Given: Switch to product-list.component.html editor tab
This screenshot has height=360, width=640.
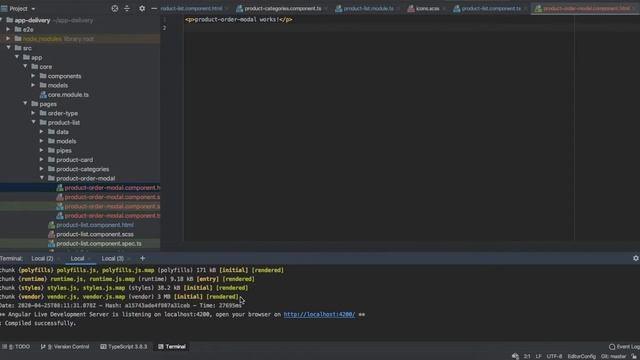Looking at the screenshot, I should point(191,9).
